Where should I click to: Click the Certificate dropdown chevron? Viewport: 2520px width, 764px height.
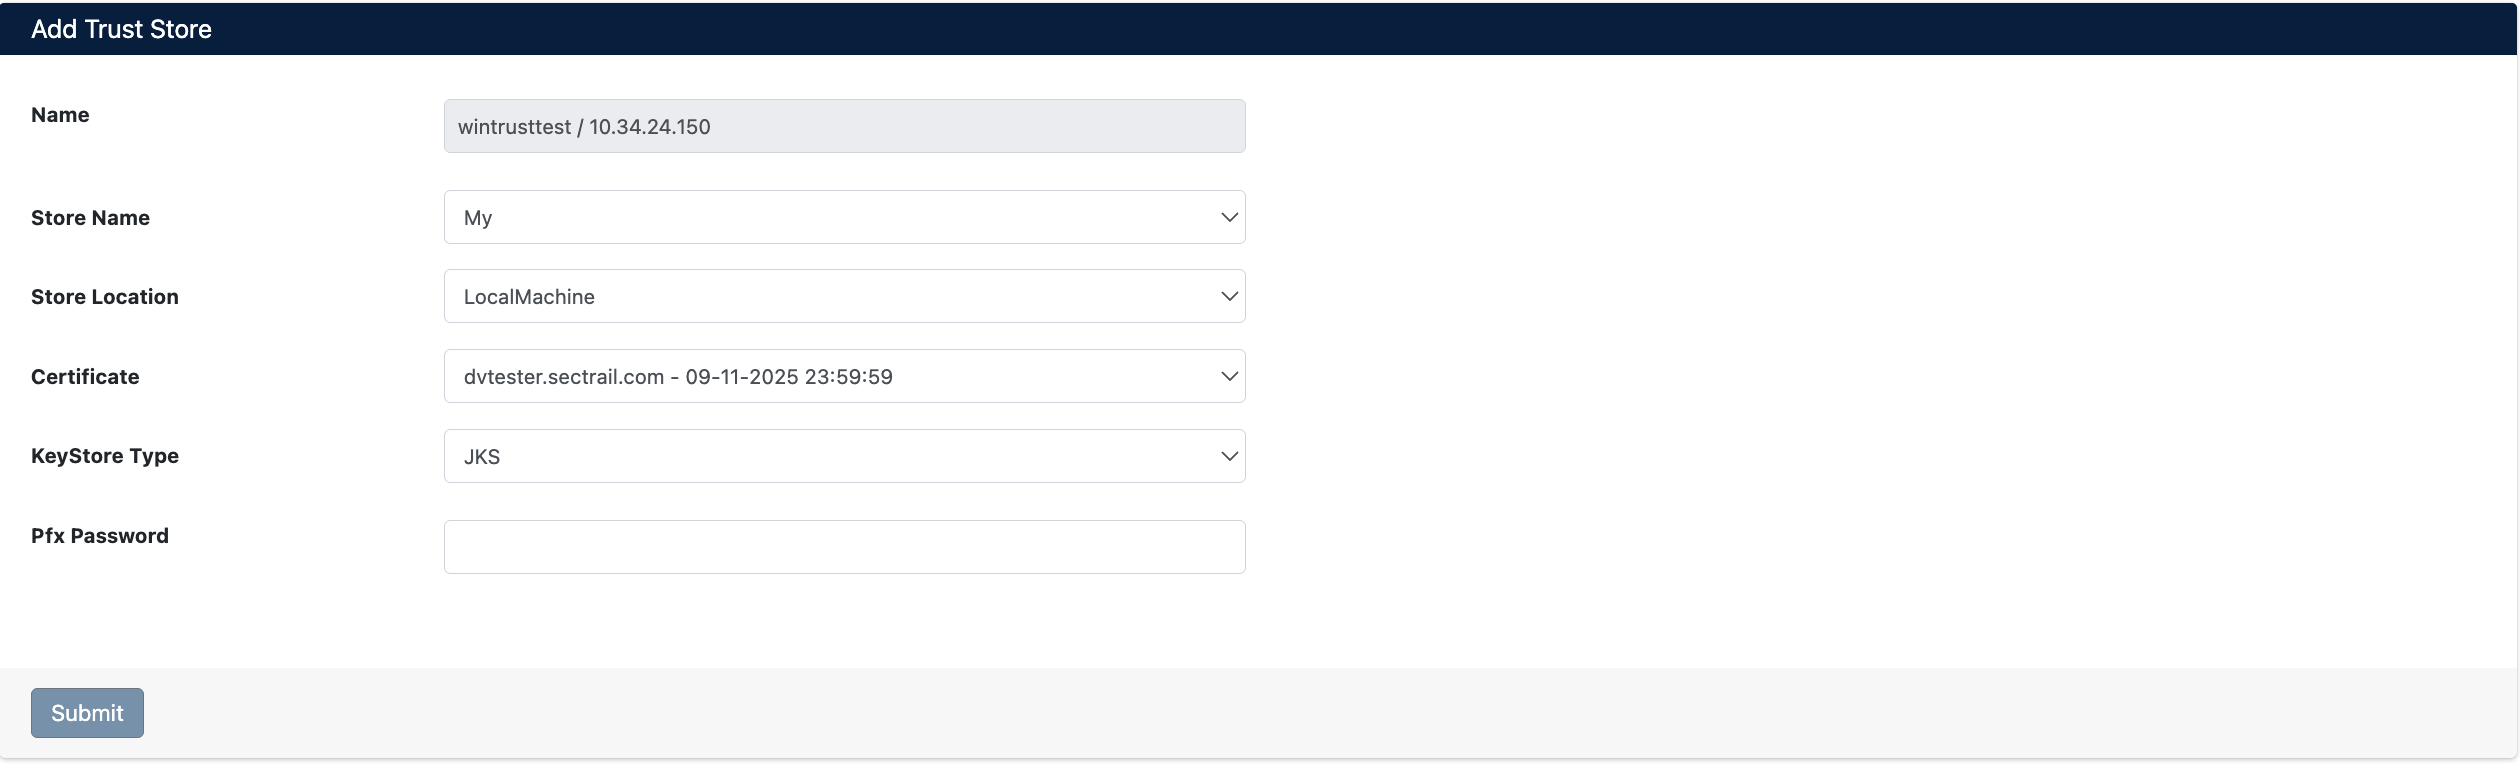[1229, 376]
